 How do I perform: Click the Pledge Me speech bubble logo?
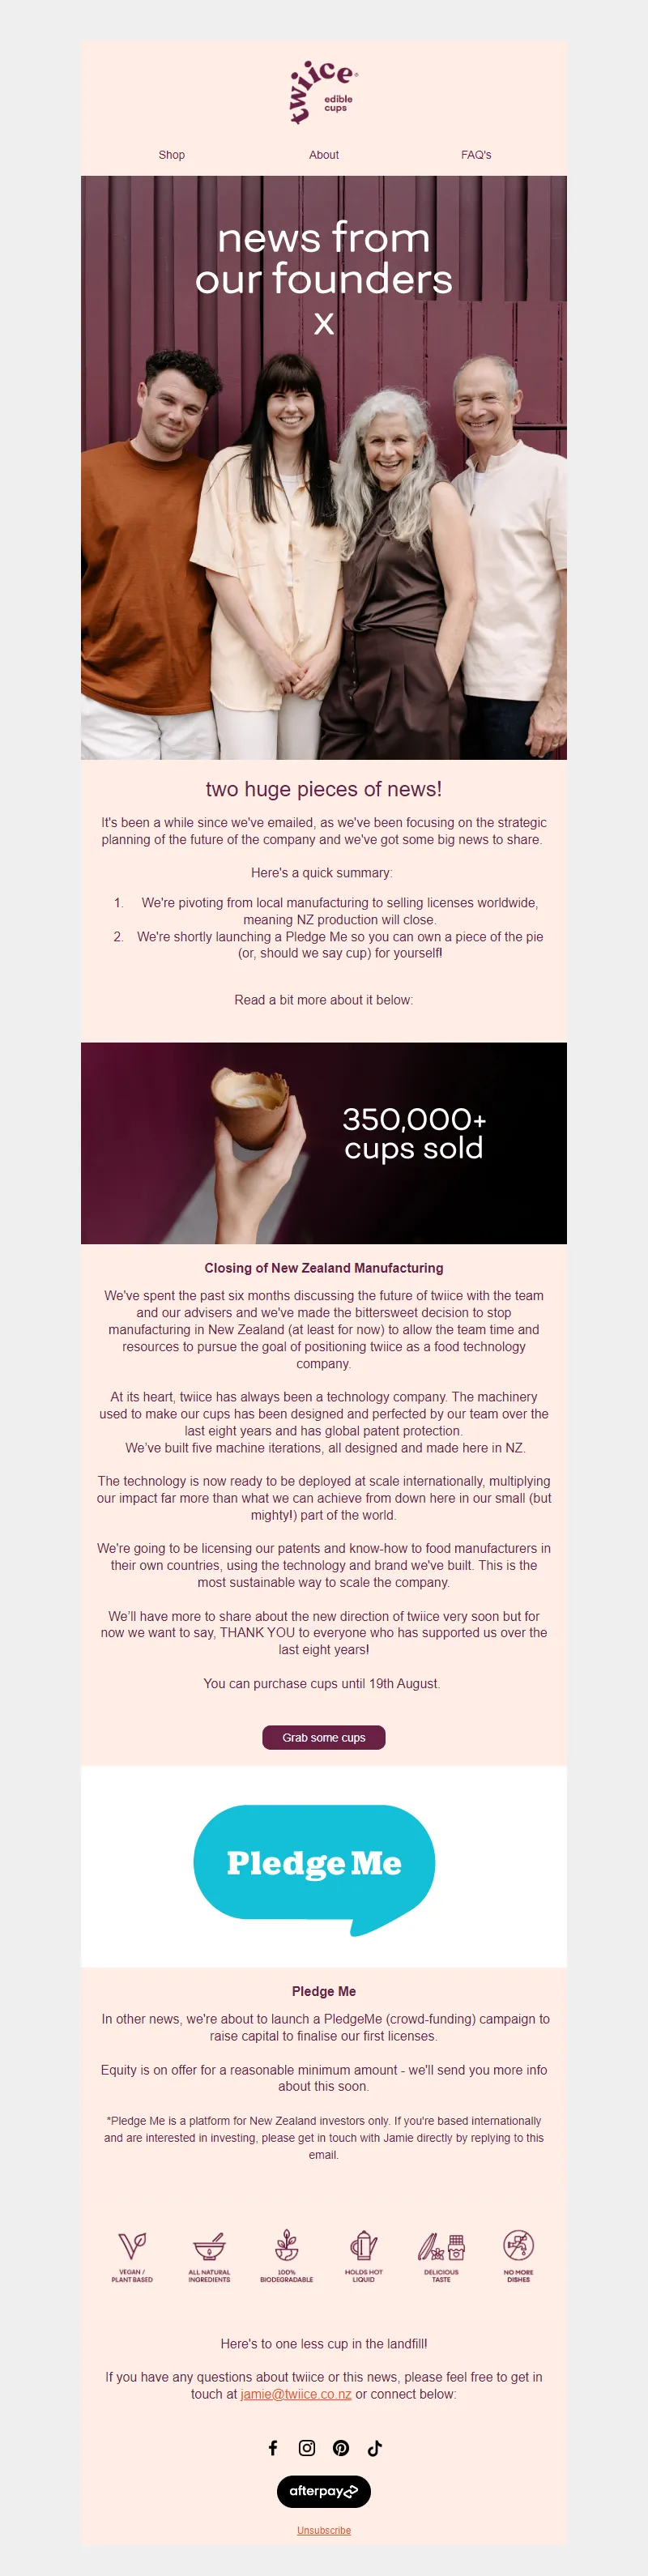[314, 1866]
